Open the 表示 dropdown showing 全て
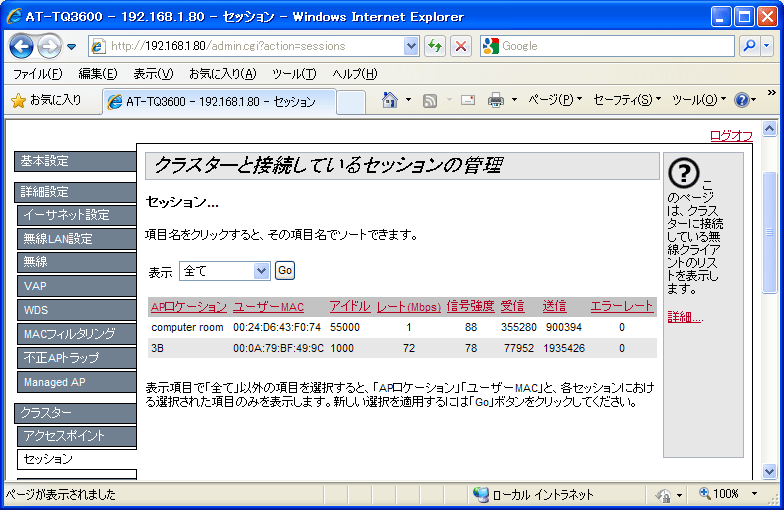The width and height of the screenshot is (784, 510). [x=224, y=271]
